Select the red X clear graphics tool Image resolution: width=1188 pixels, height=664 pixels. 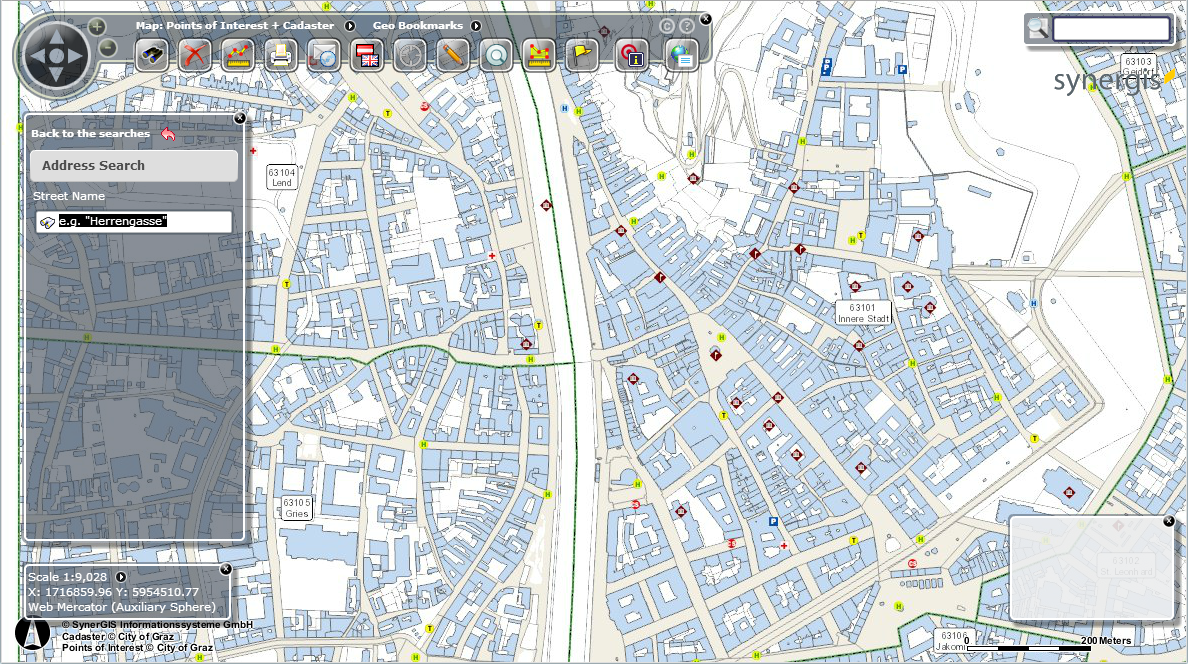[x=195, y=55]
